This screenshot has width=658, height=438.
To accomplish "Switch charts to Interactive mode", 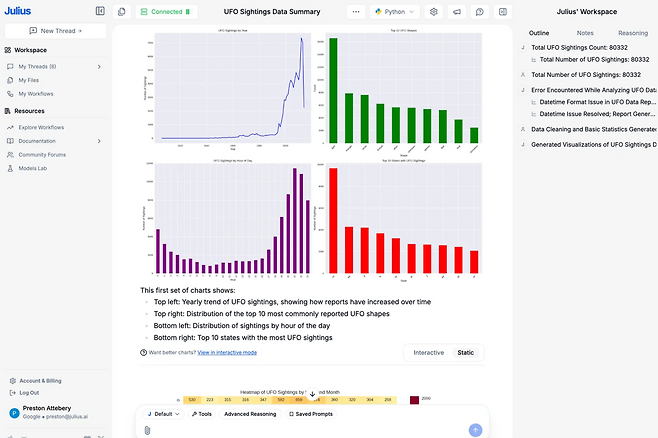I will (428, 353).
